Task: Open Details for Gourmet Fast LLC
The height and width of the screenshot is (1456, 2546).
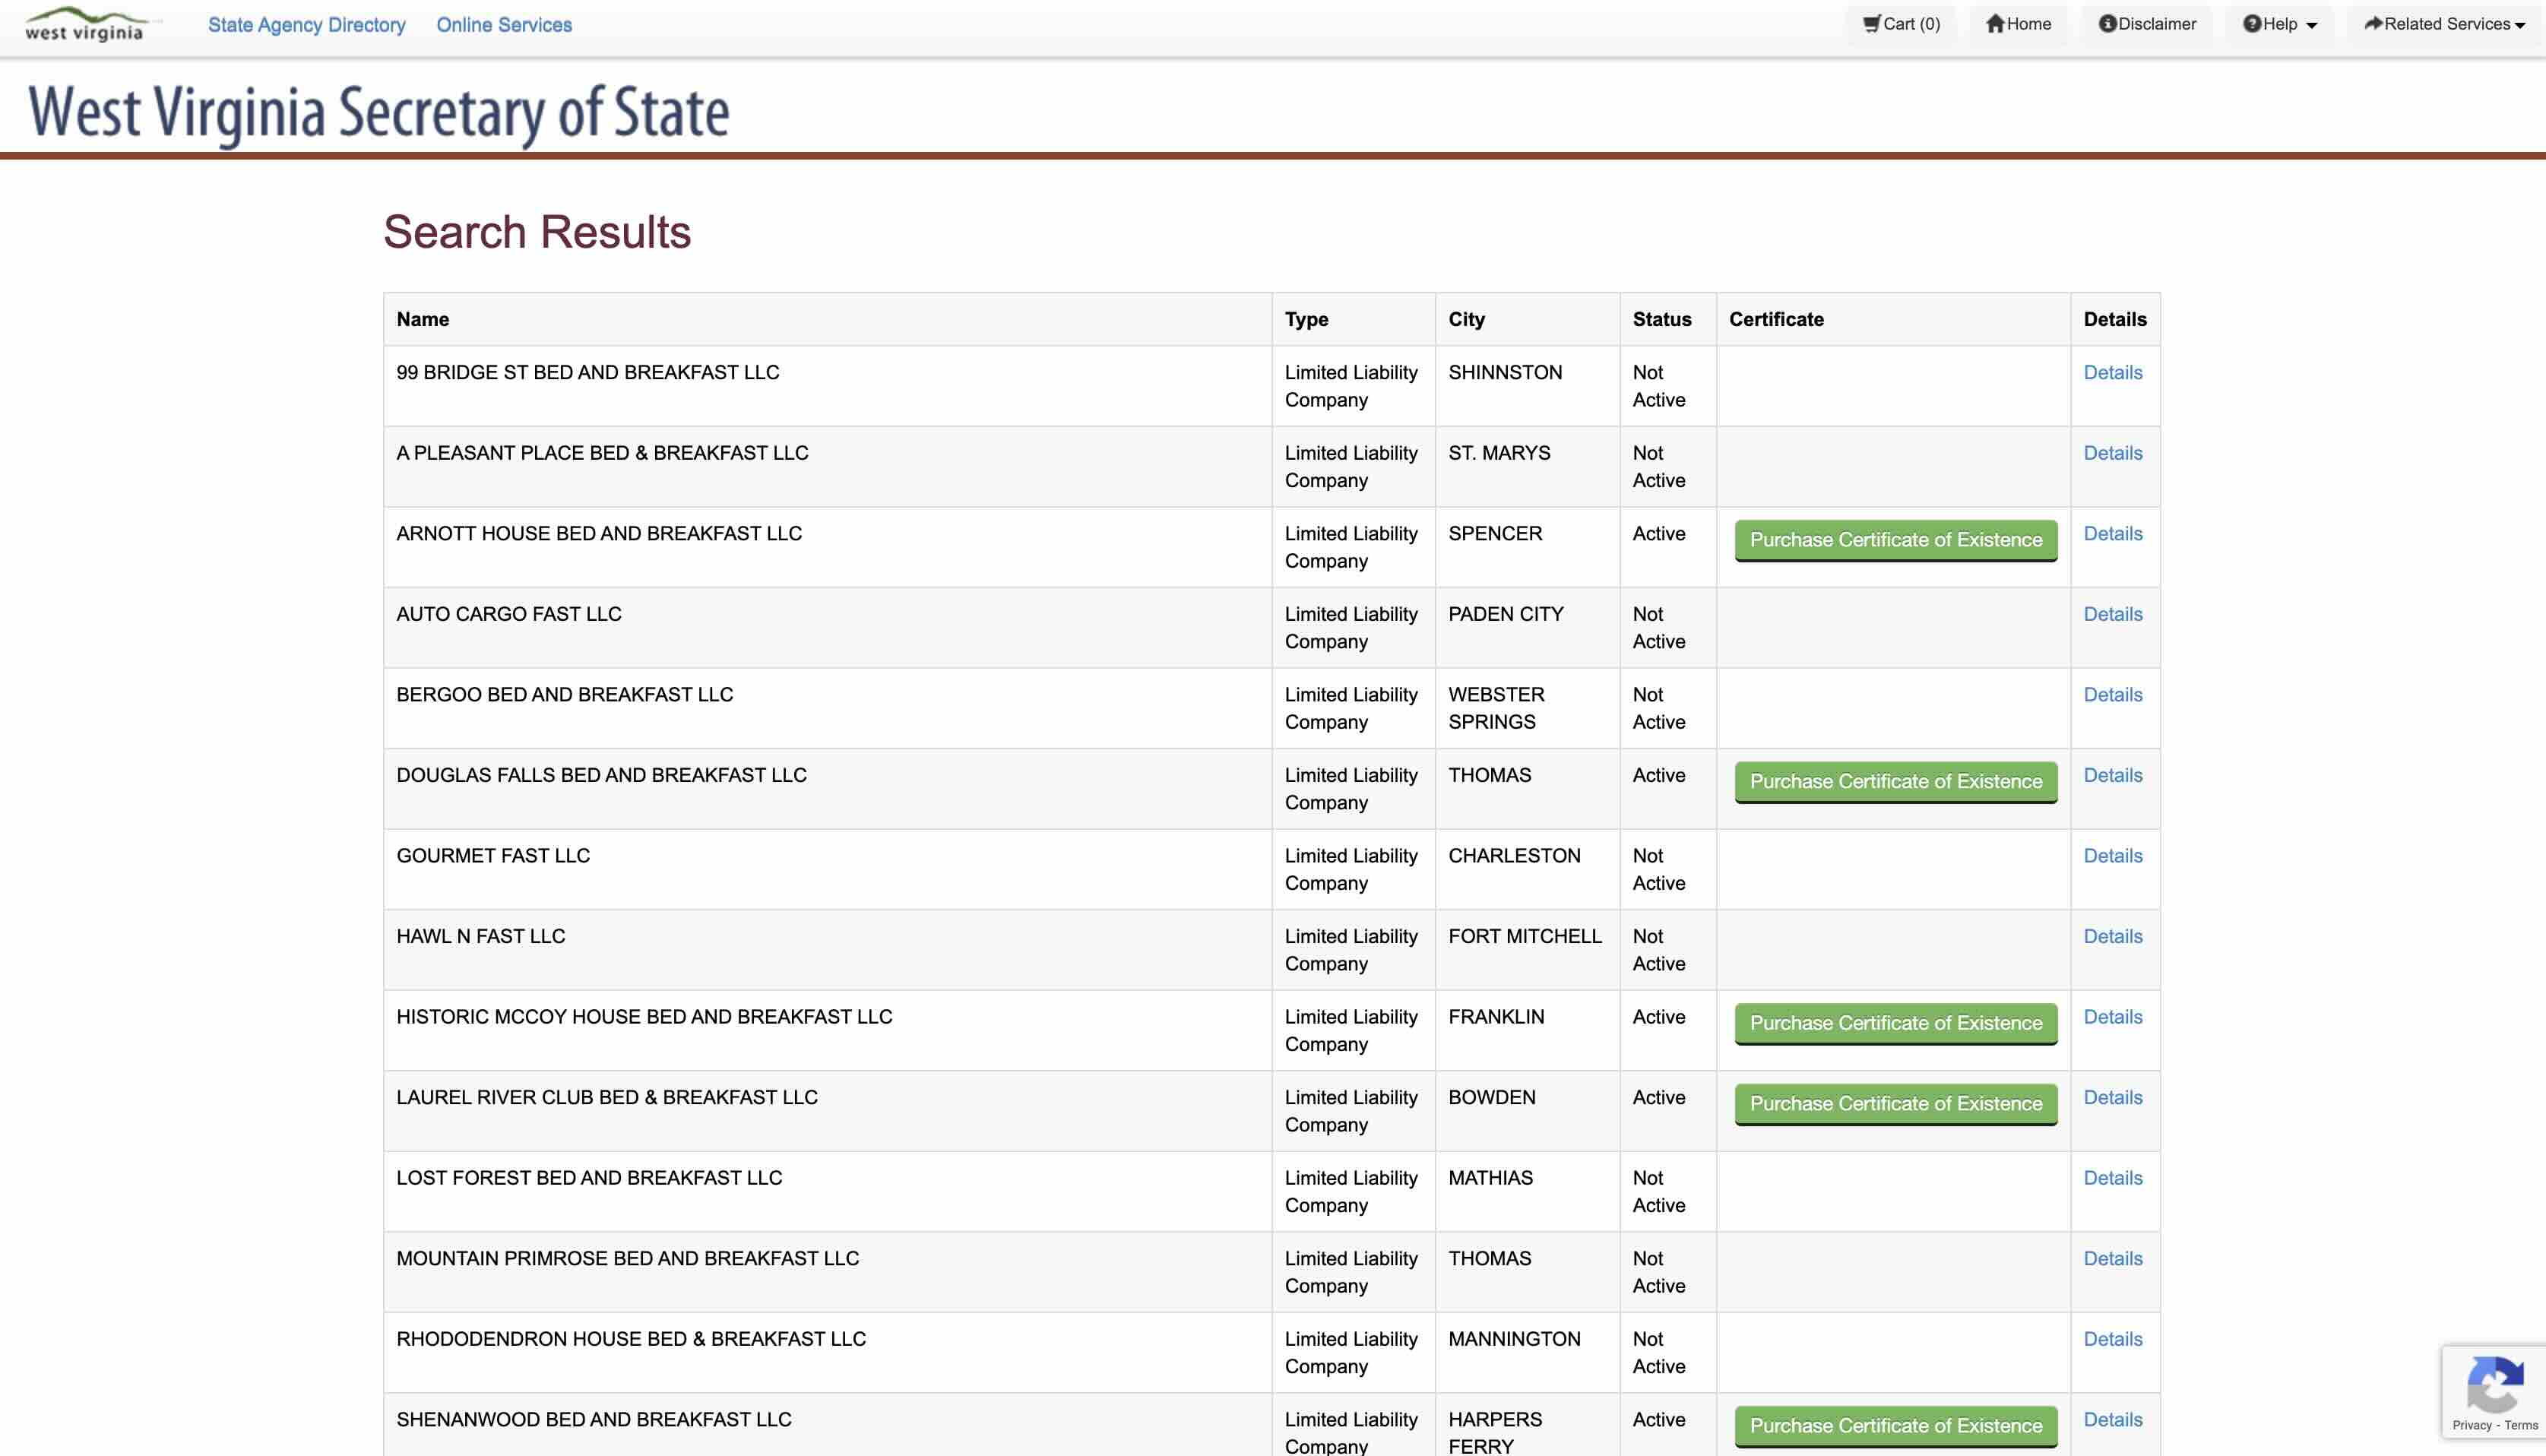Action: point(2112,856)
